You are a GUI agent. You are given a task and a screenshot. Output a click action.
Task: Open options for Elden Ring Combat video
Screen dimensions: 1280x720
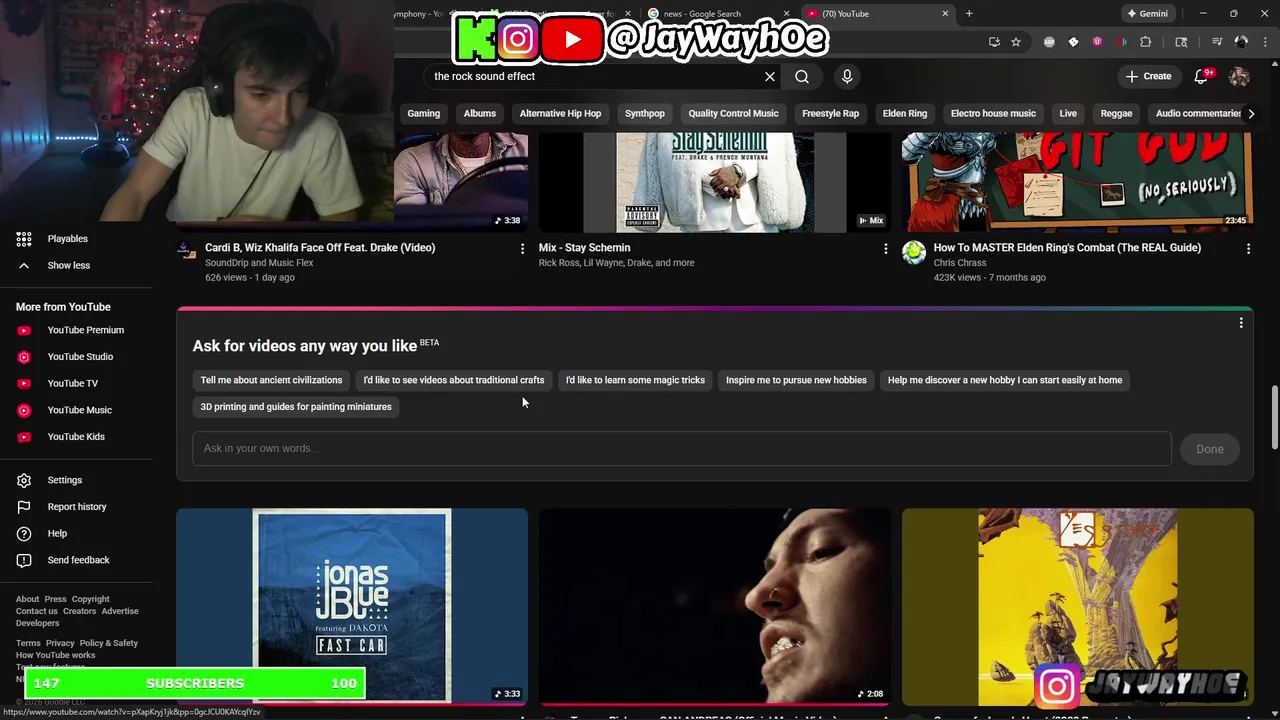[1248, 248]
